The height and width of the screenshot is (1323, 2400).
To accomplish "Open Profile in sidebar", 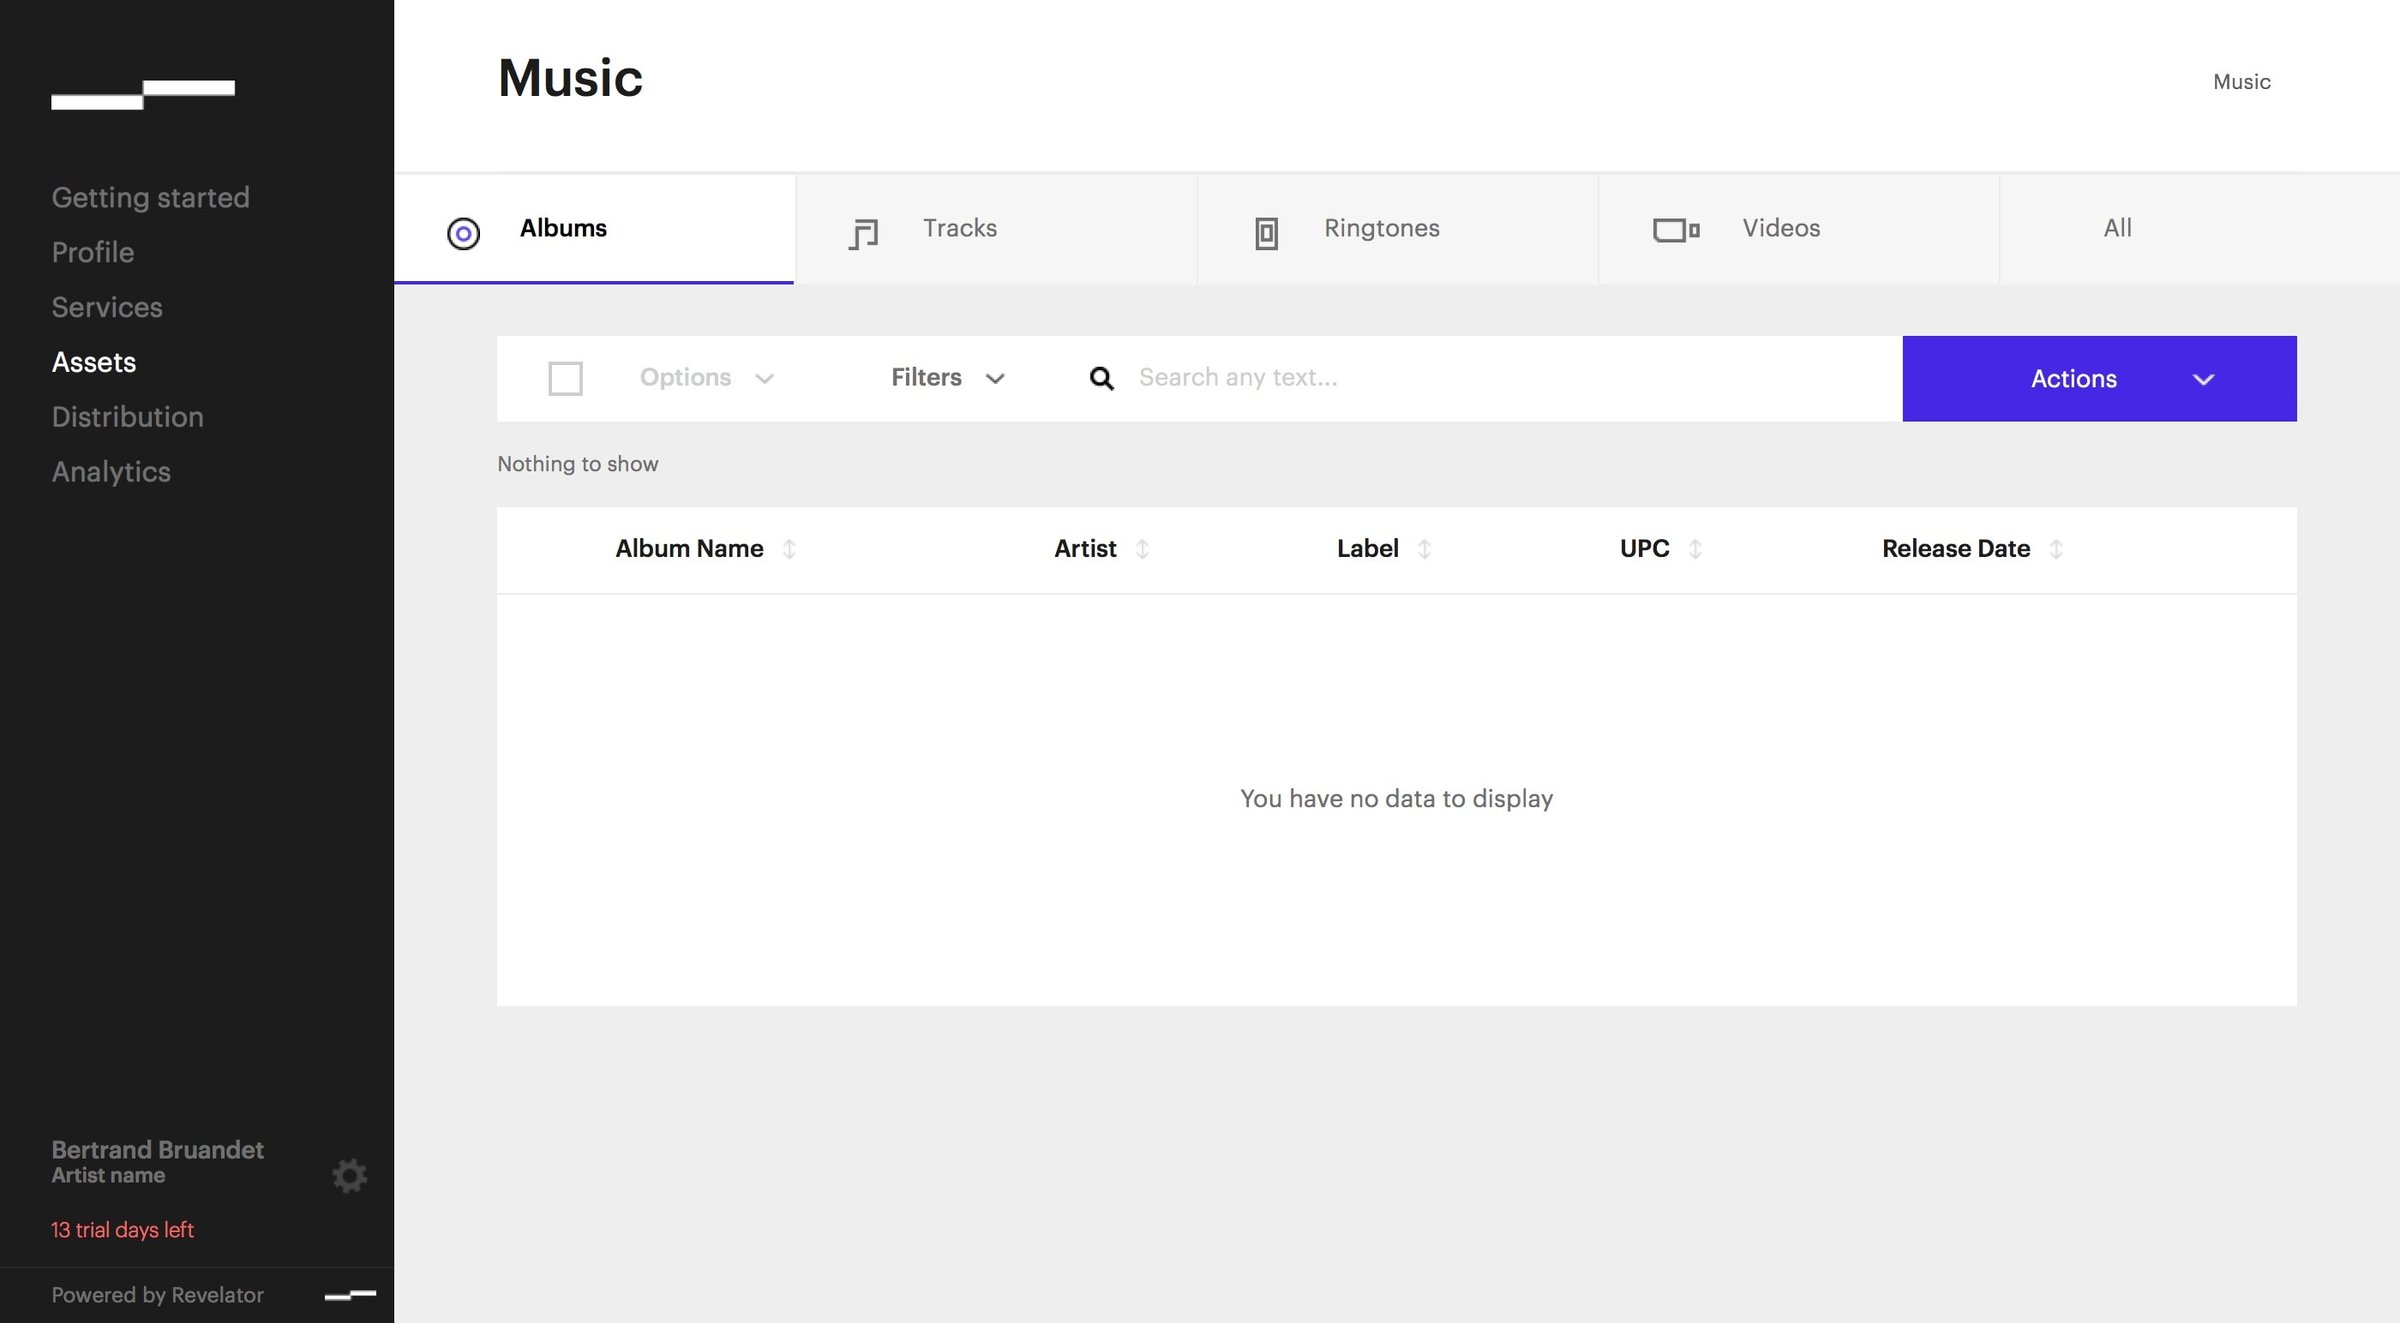I will click(92, 252).
